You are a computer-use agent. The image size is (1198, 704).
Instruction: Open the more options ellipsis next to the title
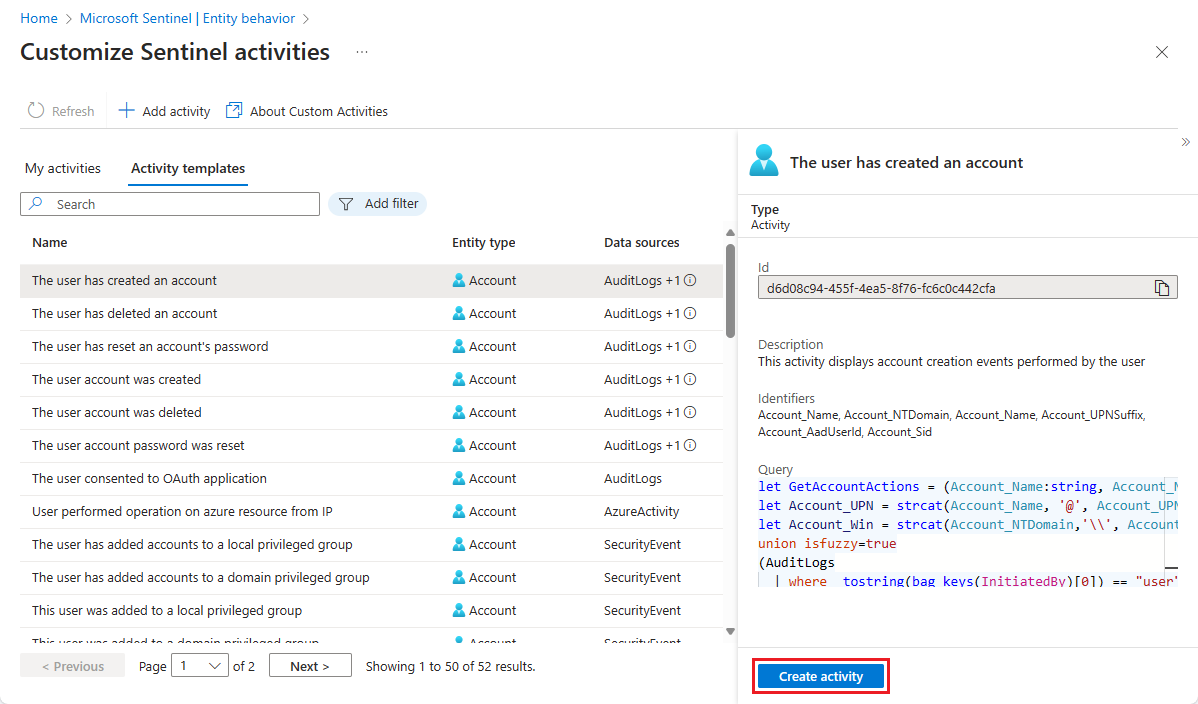pyautogui.click(x=361, y=52)
